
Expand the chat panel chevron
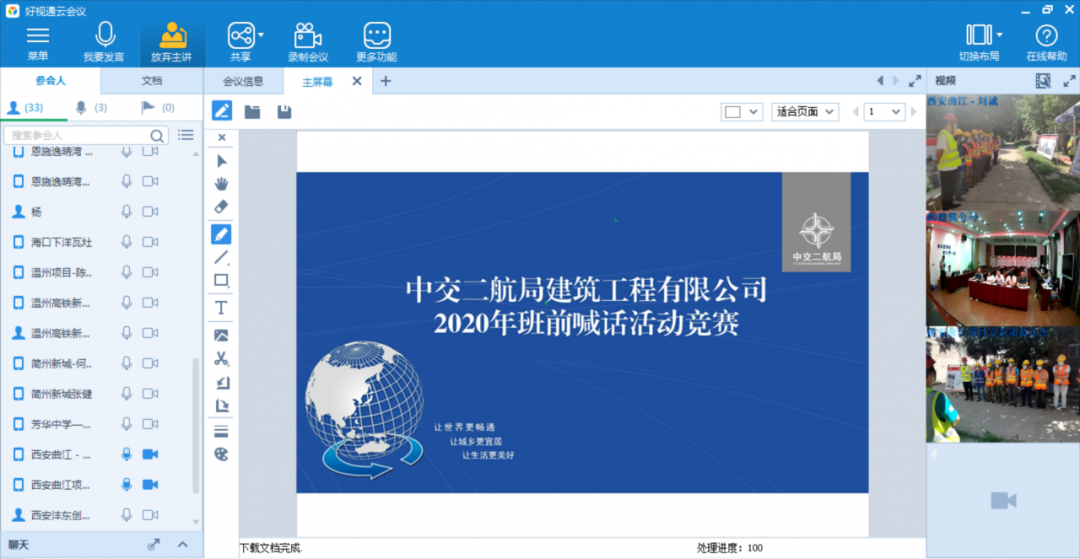tap(183, 544)
